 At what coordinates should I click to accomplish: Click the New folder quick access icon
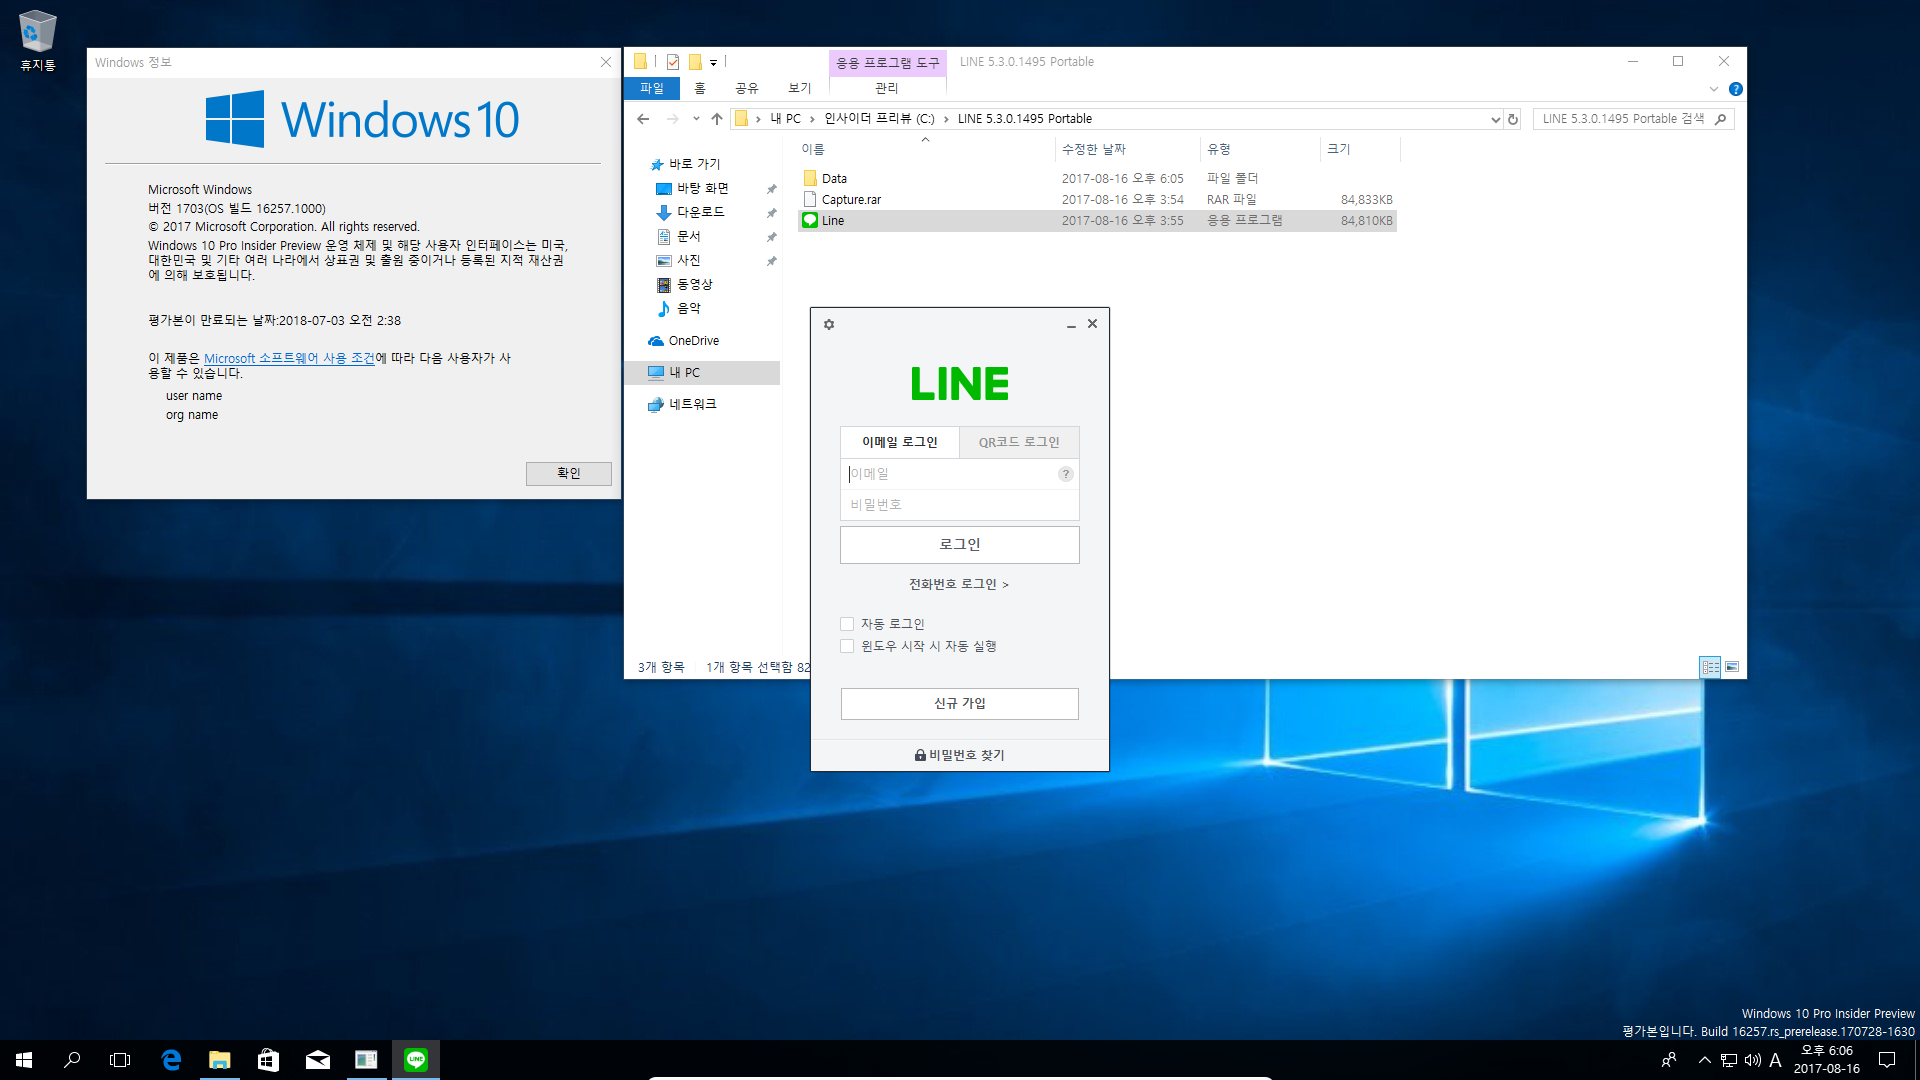695,62
